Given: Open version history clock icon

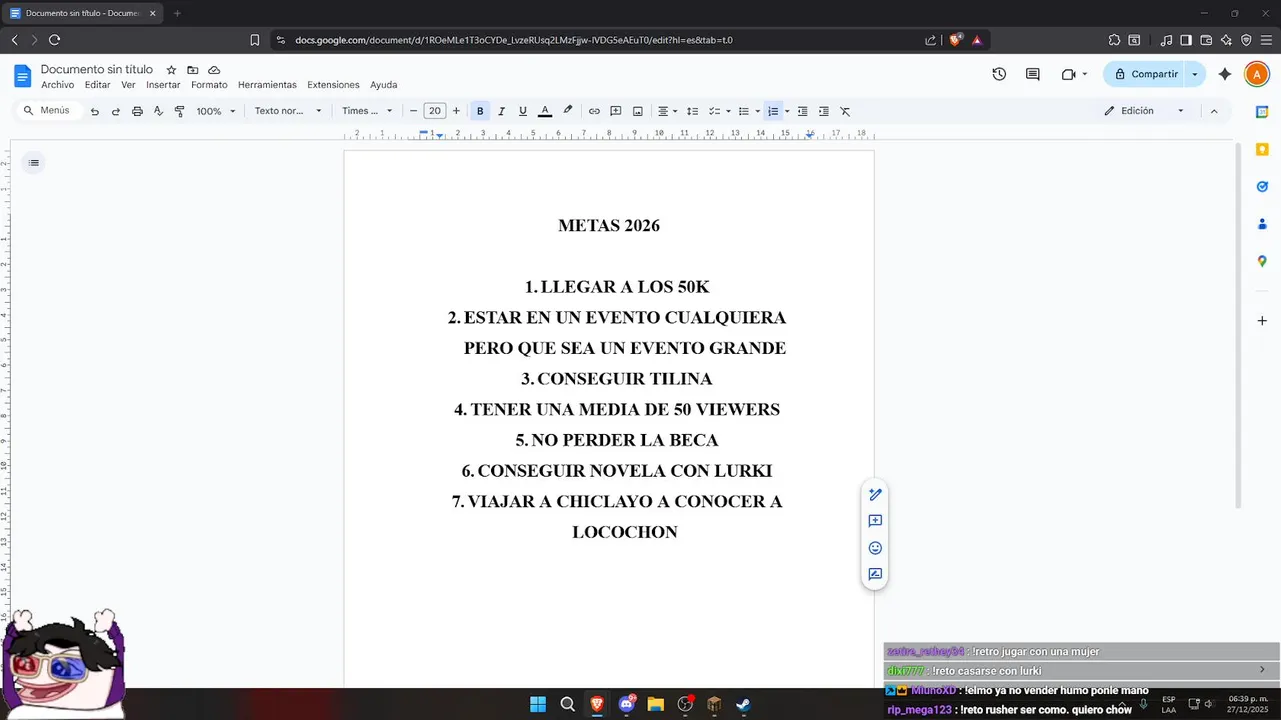Looking at the screenshot, I should point(999,74).
